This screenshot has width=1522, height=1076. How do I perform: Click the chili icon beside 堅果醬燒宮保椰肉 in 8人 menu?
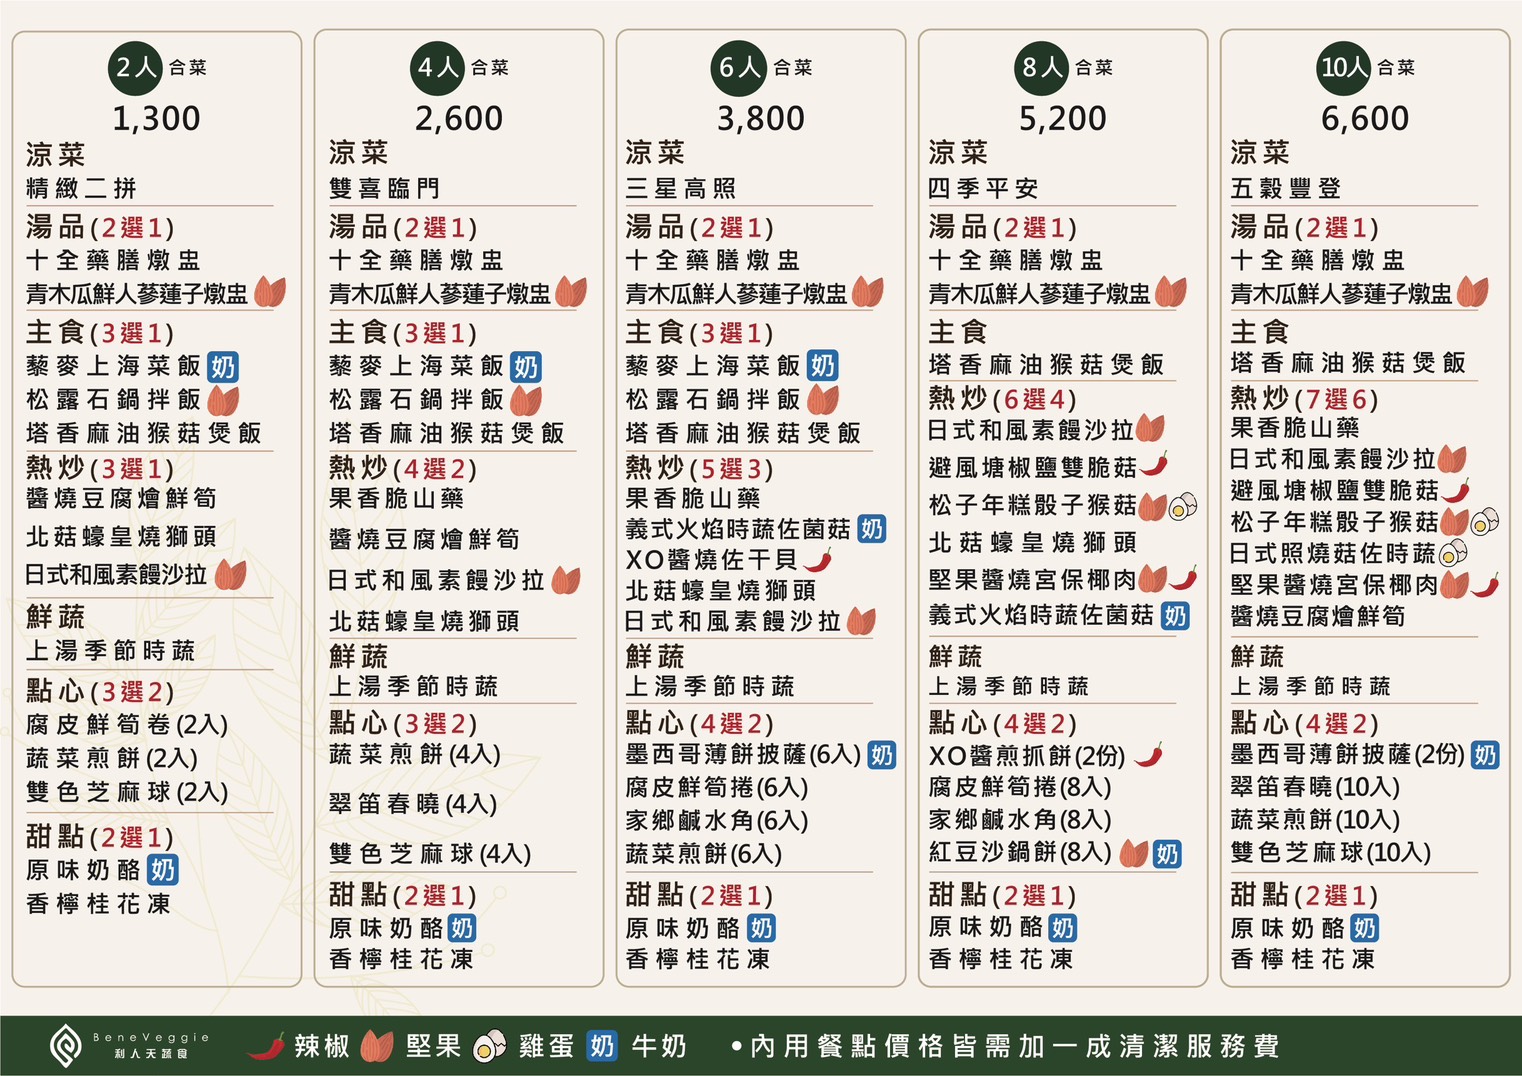click(1184, 578)
